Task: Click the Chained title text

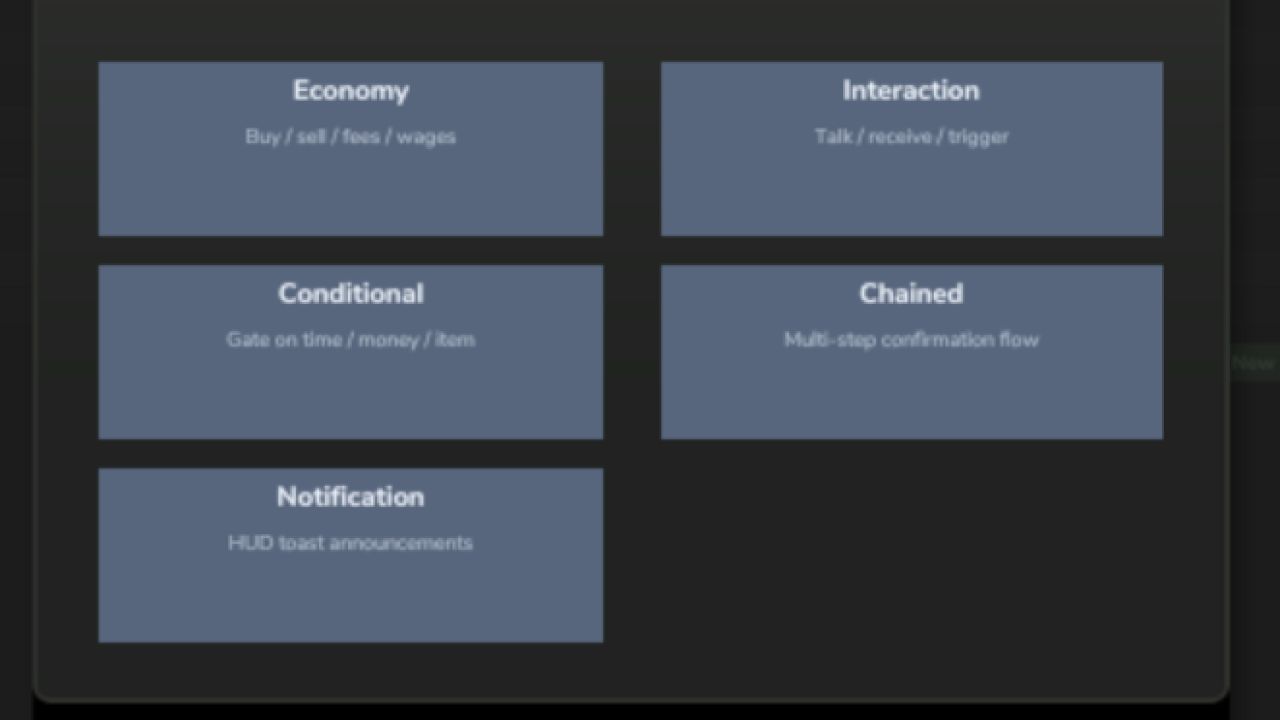Action: (911, 293)
